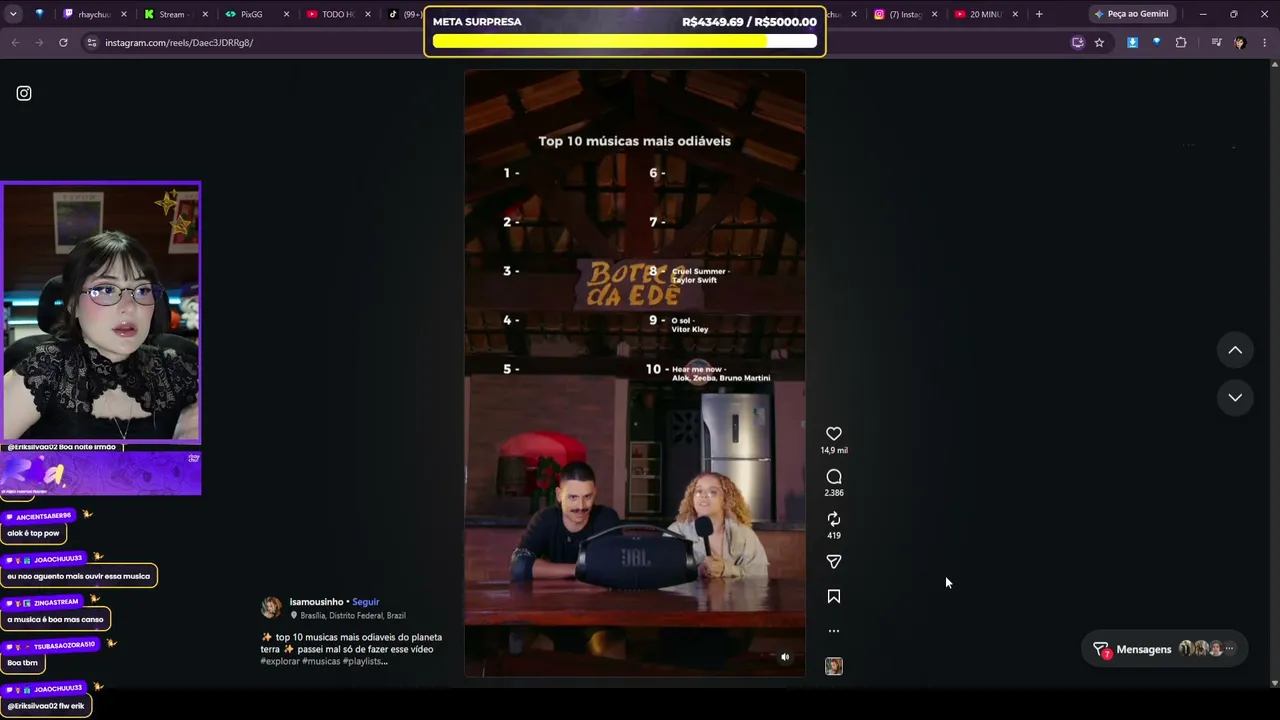Bookmark this page with the star icon
The image size is (1280, 720).
tap(1099, 43)
